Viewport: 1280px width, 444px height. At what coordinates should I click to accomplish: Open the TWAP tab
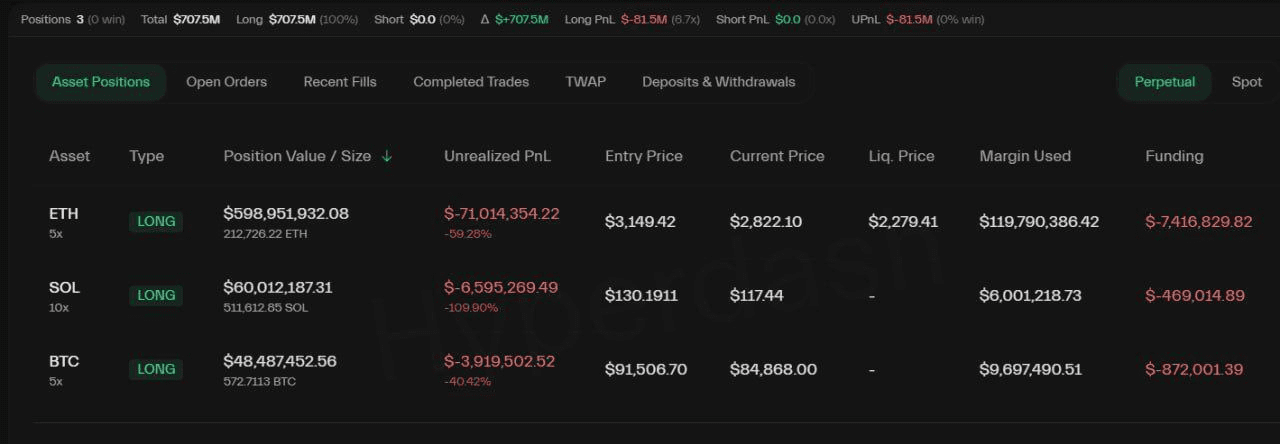(x=585, y=82)
